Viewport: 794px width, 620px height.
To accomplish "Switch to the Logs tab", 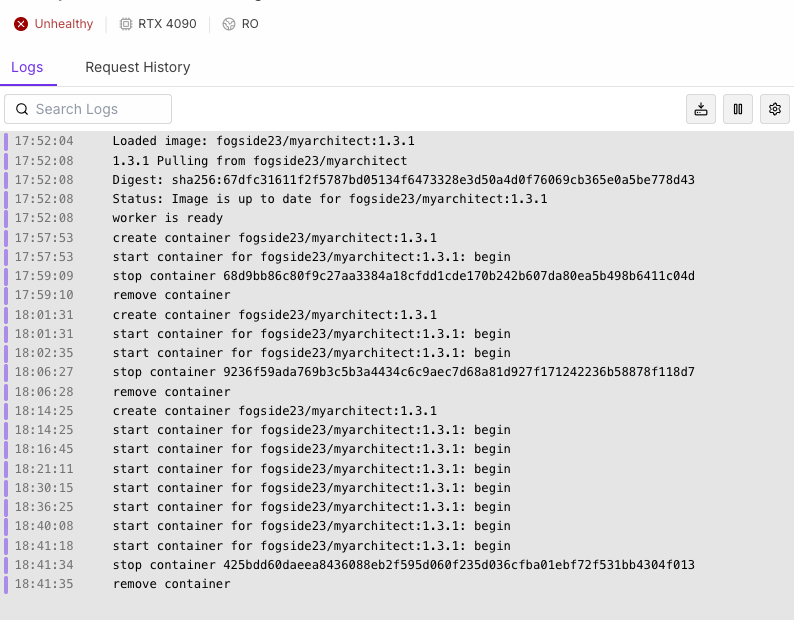I will coord(27,67).
